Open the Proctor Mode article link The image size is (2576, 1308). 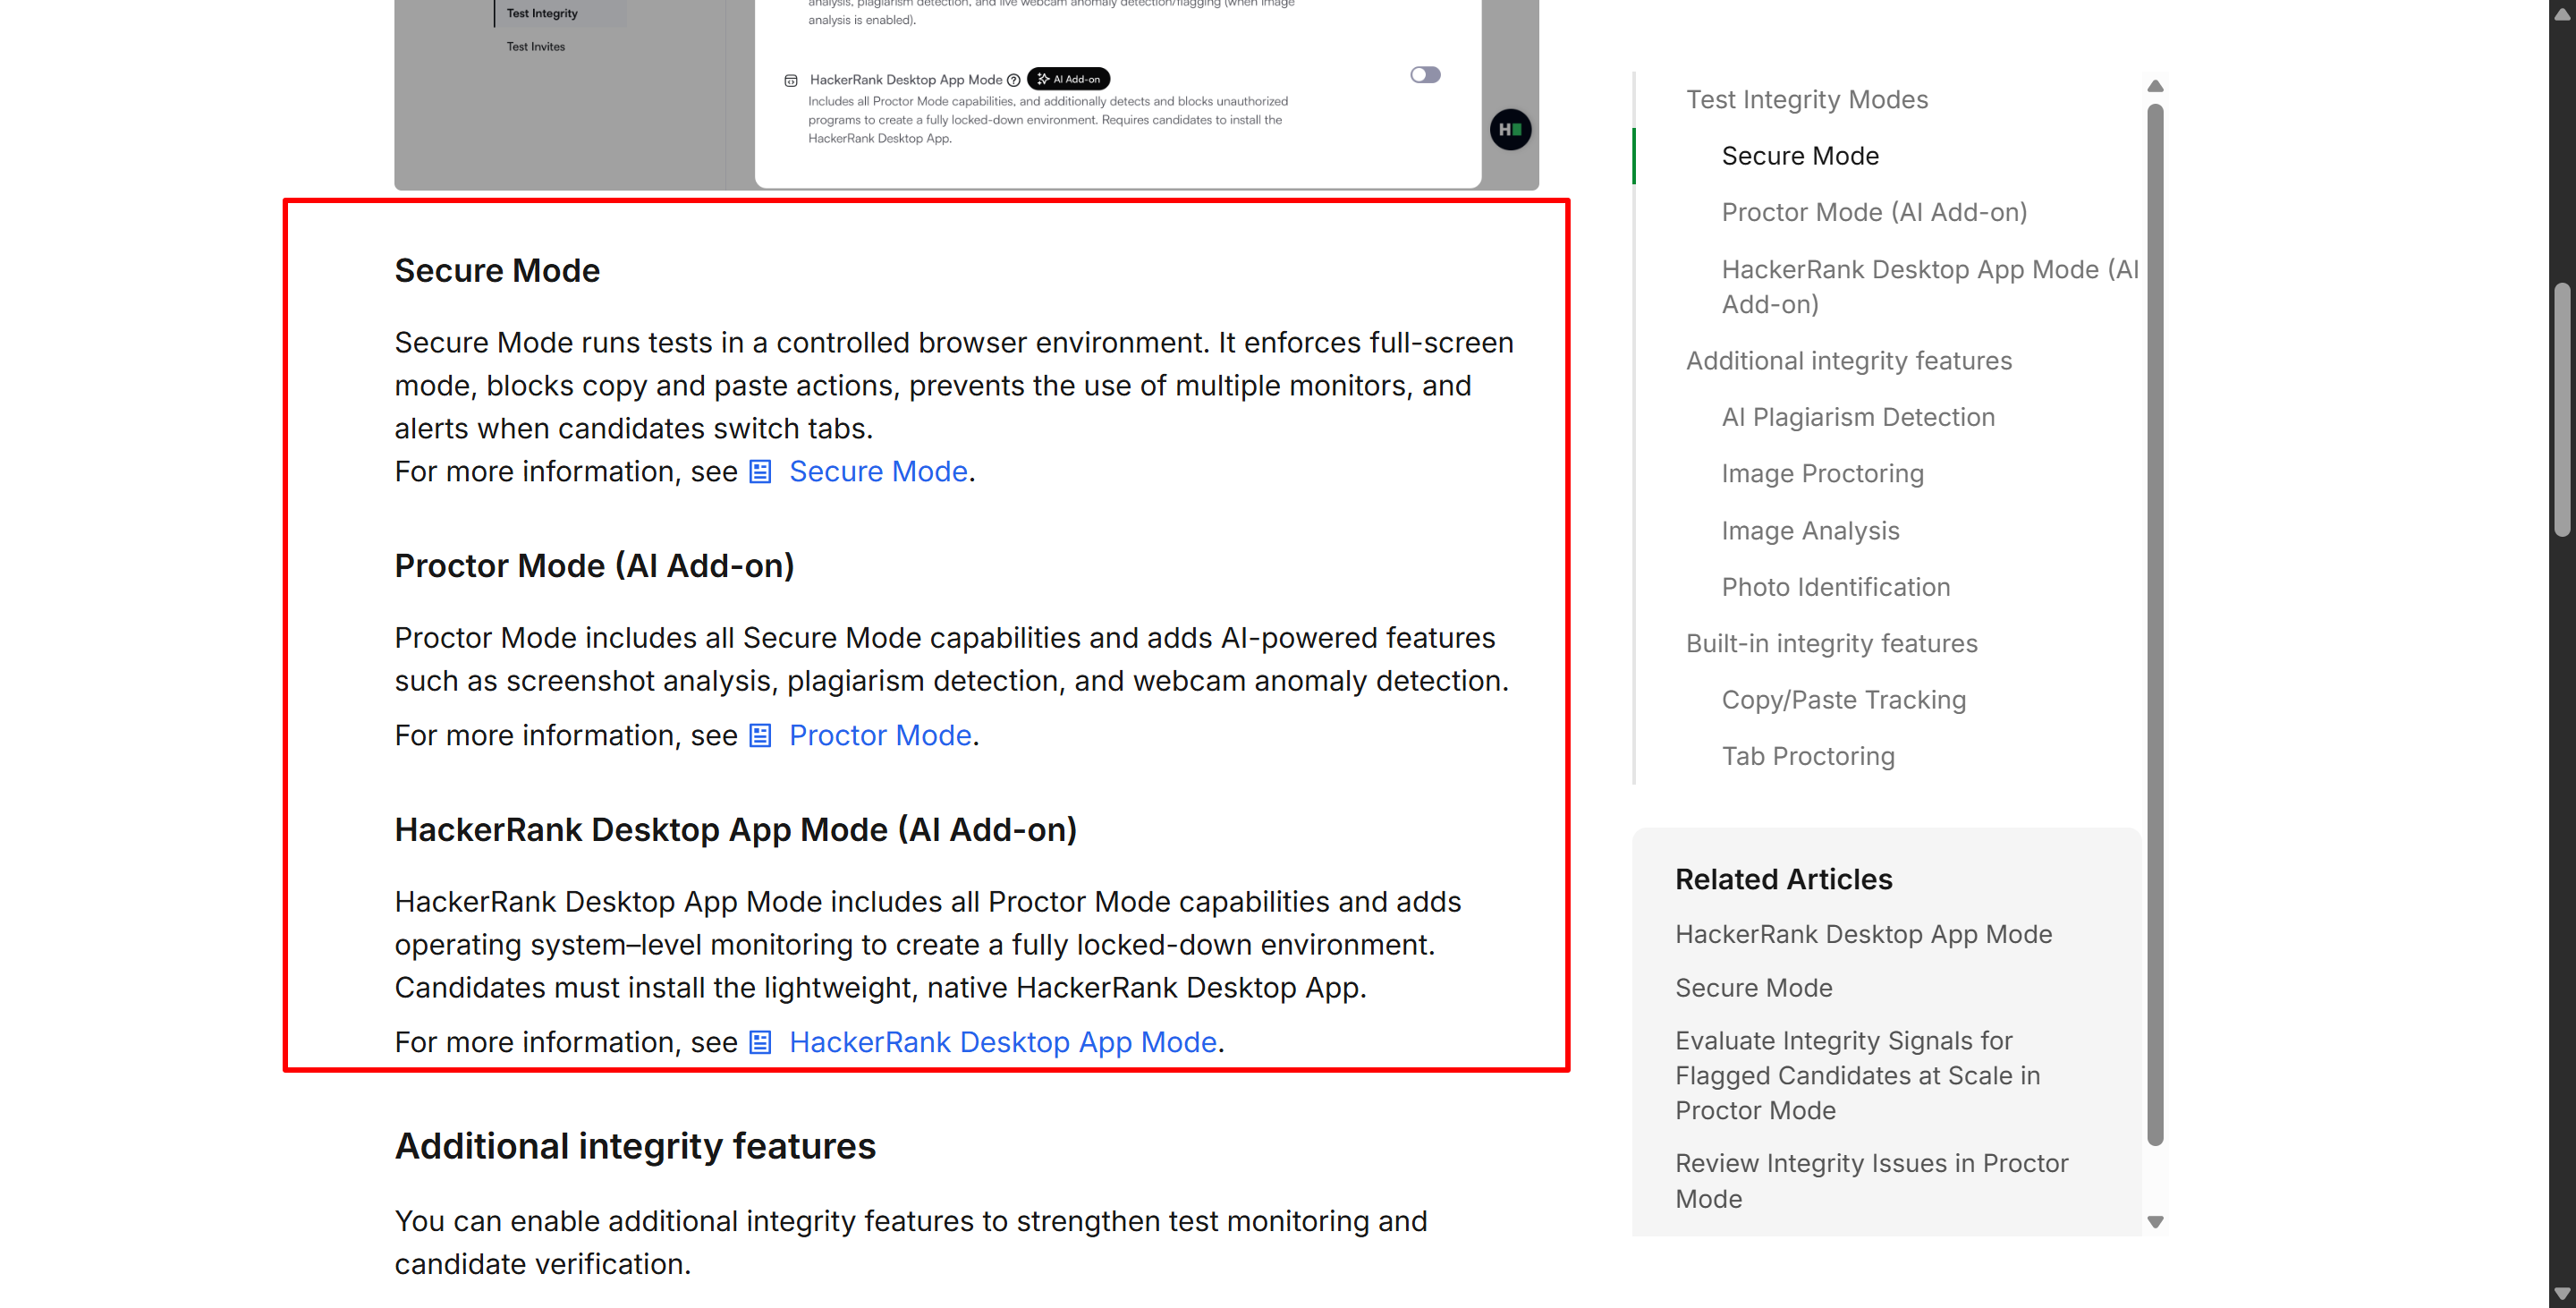[x=880, y=735]
